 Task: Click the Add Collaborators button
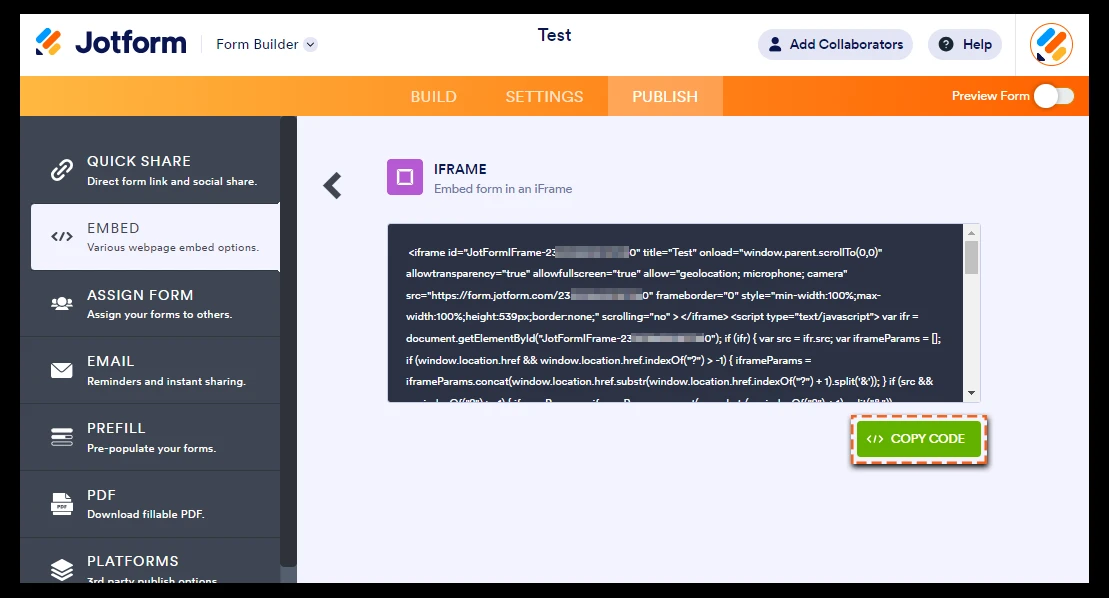pos(834,44)
